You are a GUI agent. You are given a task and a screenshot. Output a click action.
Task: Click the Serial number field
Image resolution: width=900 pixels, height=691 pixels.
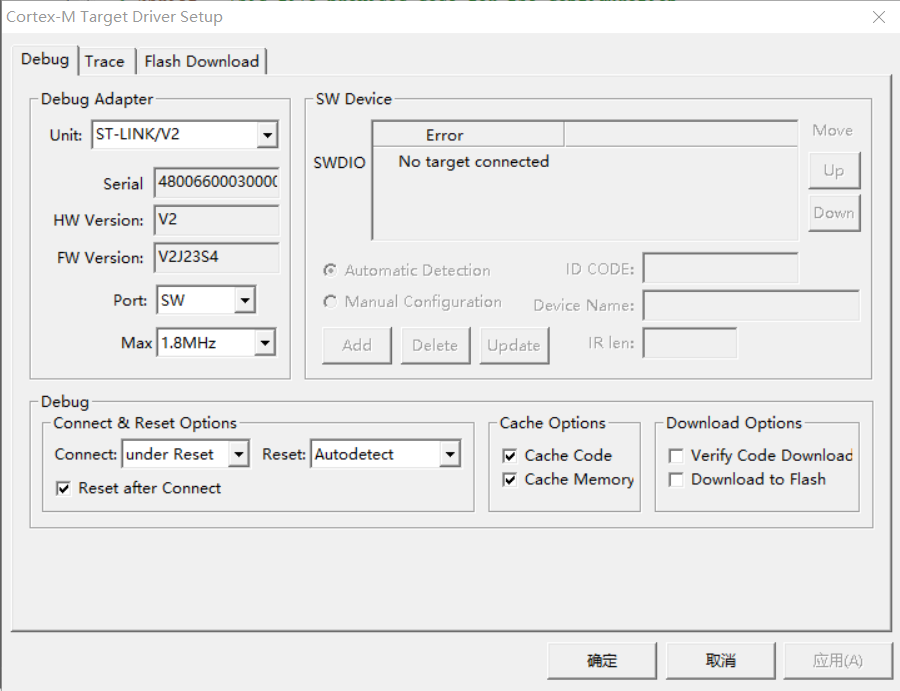coord(216,182)
